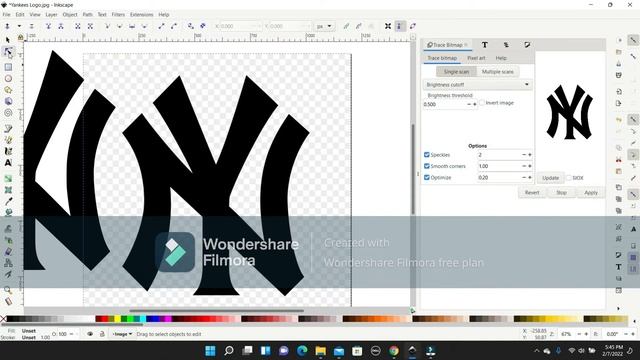Click the no-color X swatch in palette

3,319
